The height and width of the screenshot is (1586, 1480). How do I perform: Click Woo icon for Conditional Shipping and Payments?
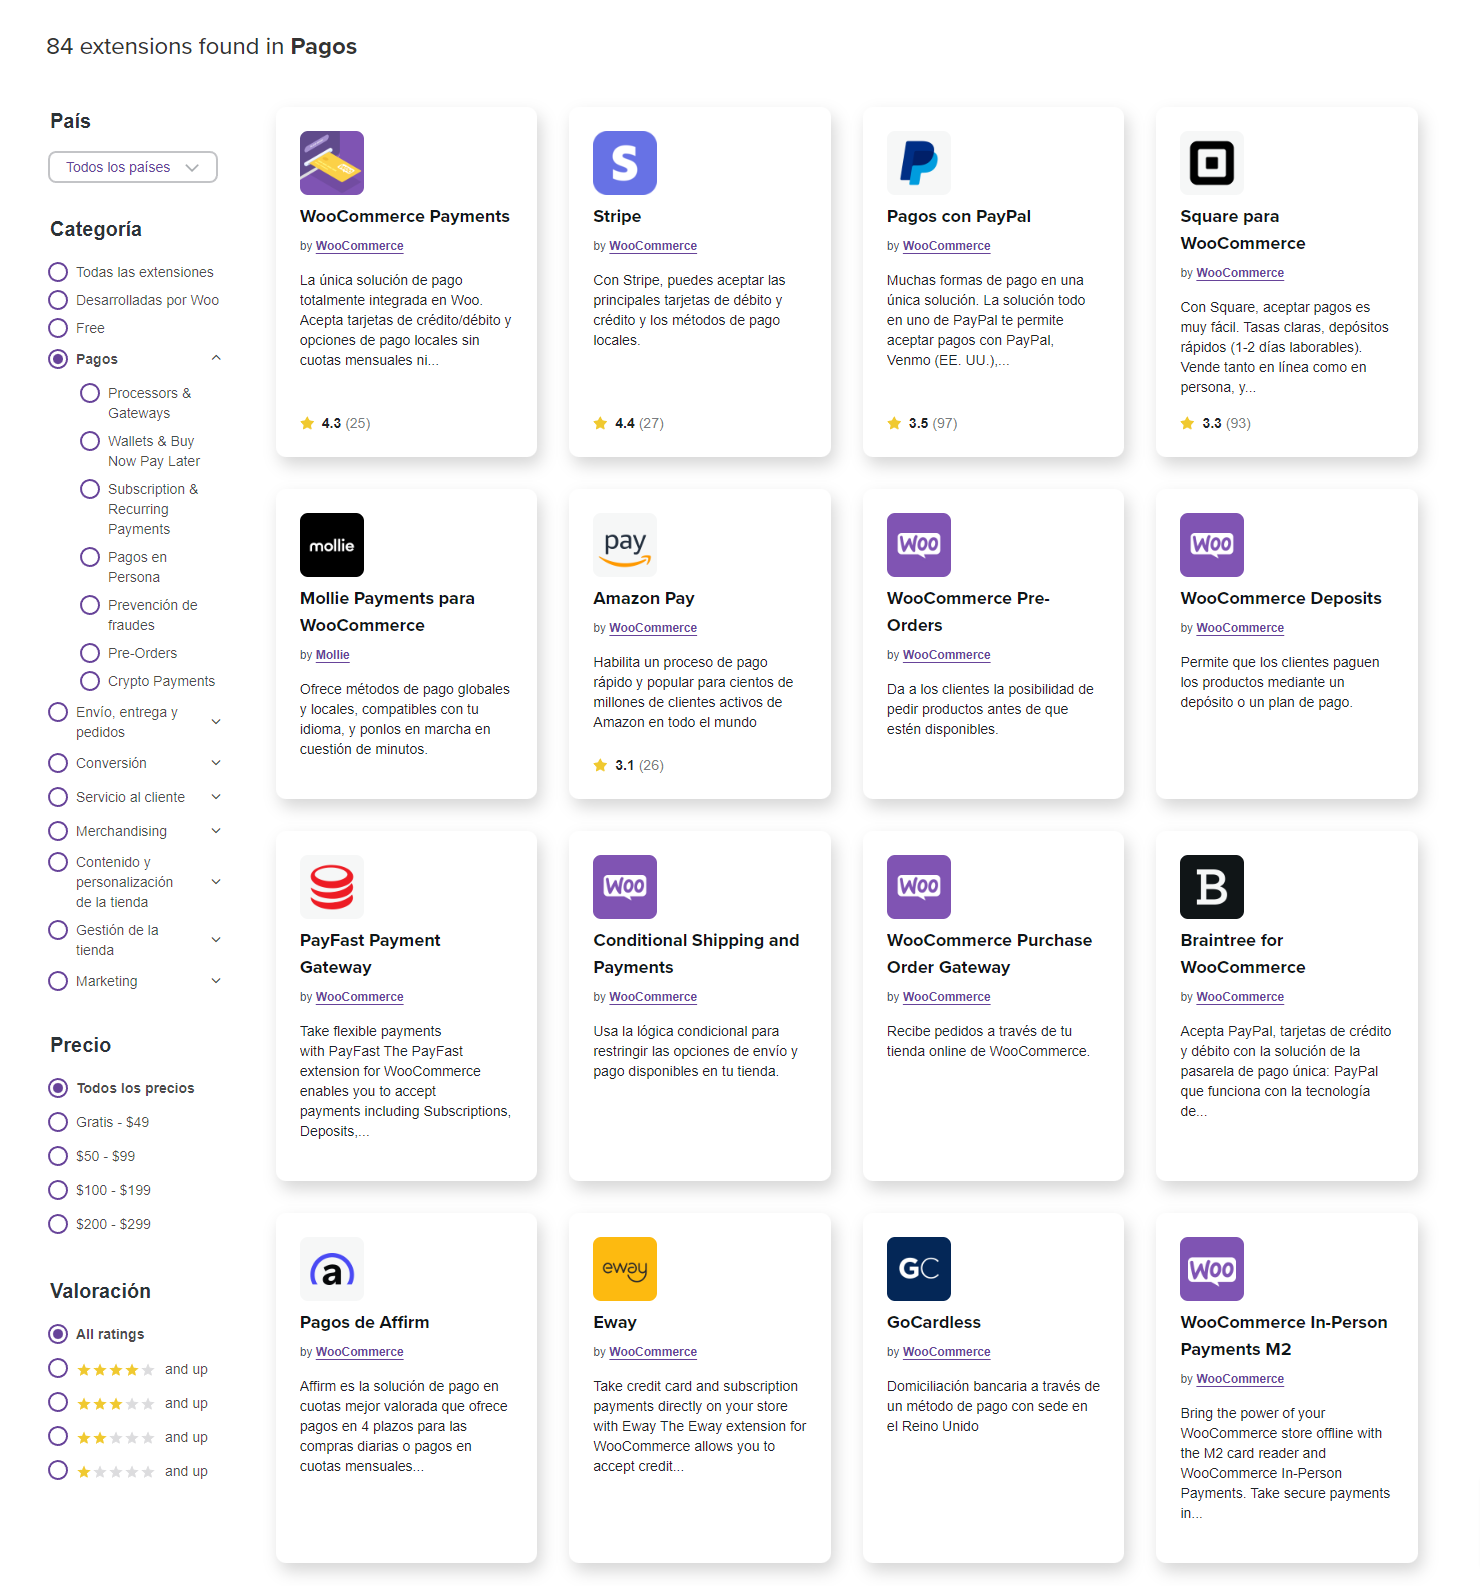click(625, 887)
